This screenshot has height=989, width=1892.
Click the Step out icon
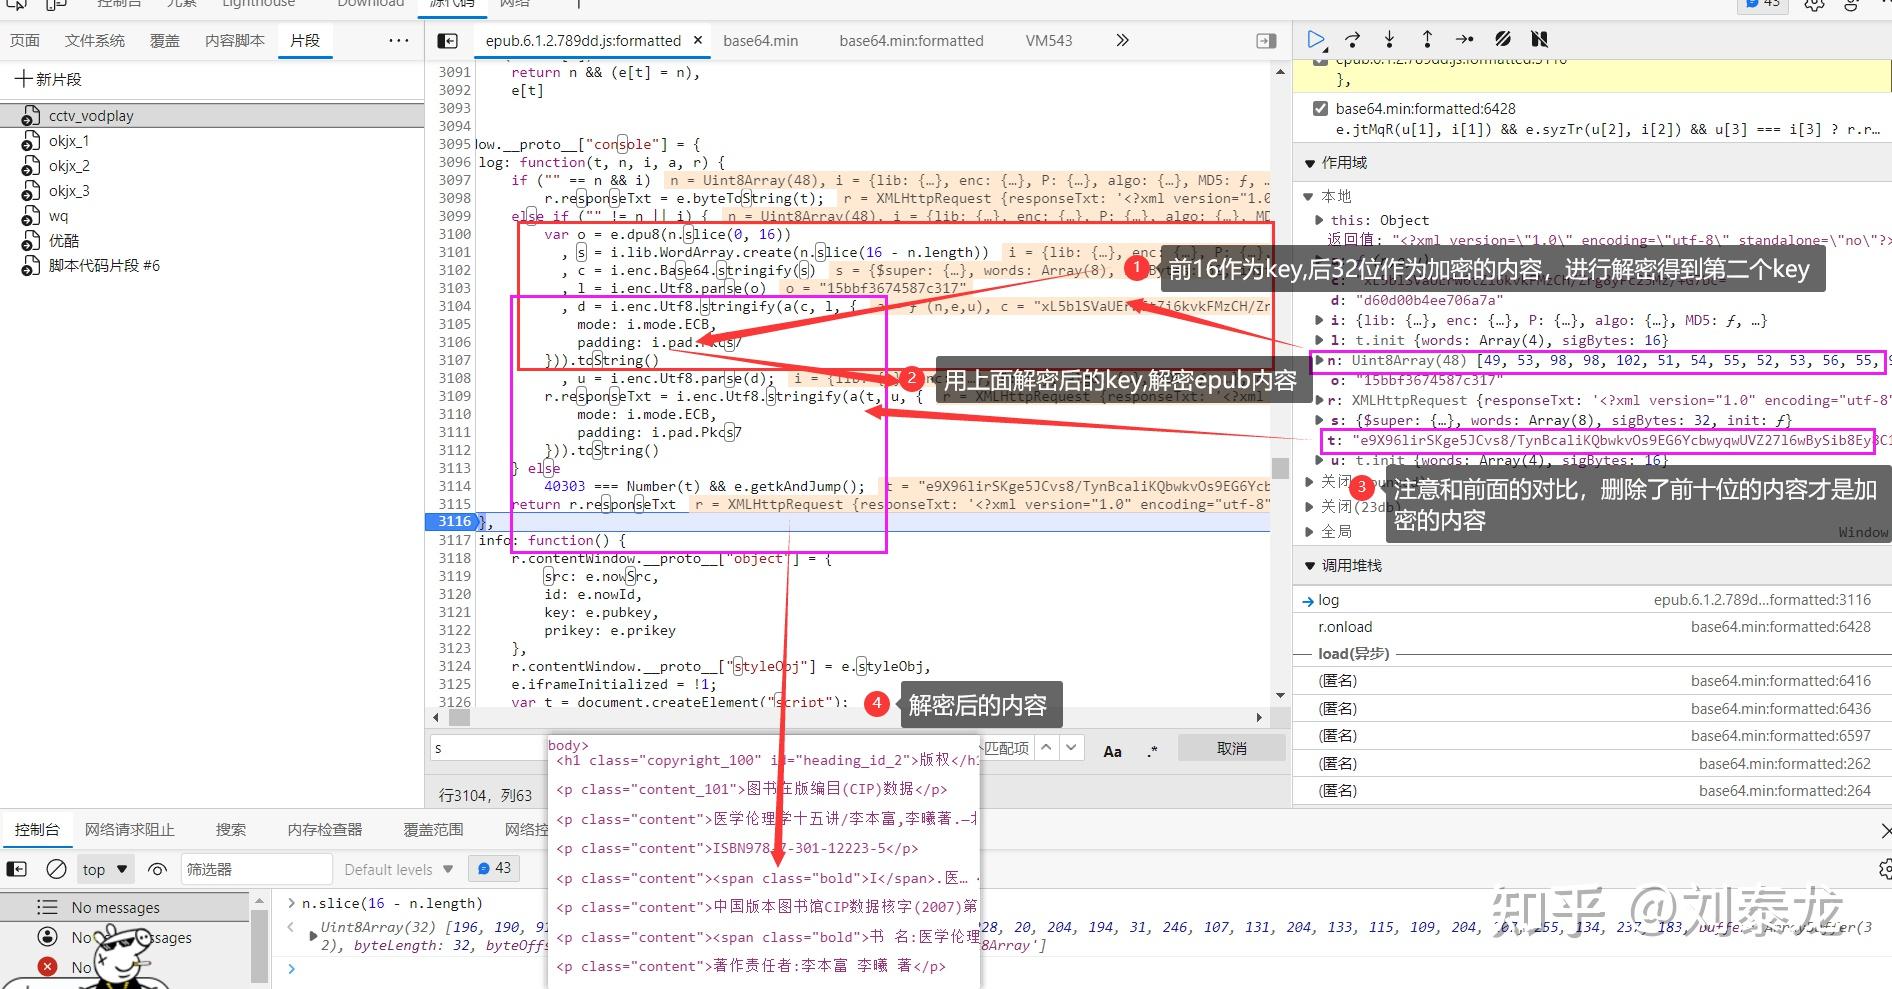(1427, 40)
